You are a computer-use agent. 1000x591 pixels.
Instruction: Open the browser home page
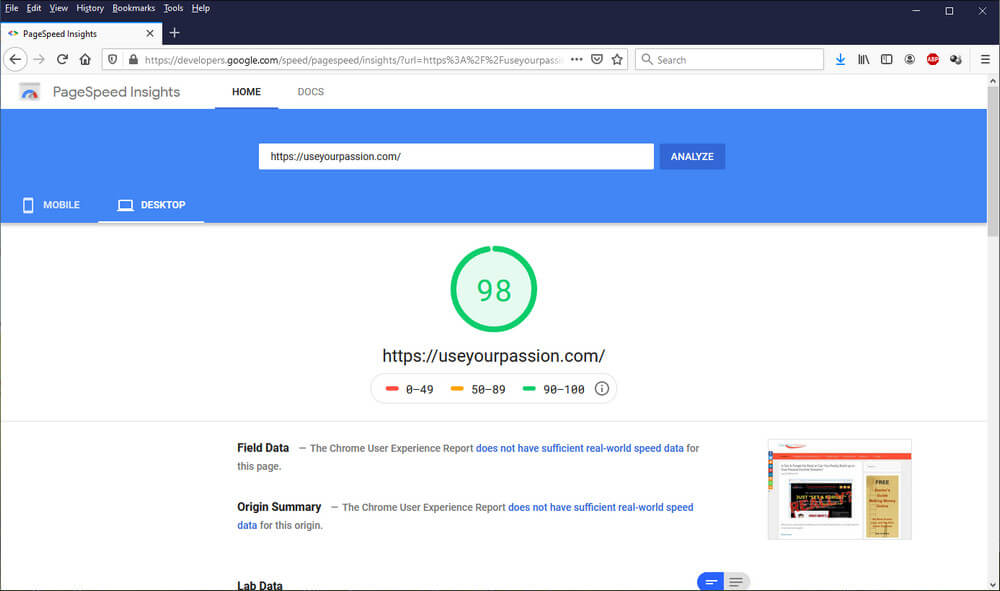tap(85, 59)
